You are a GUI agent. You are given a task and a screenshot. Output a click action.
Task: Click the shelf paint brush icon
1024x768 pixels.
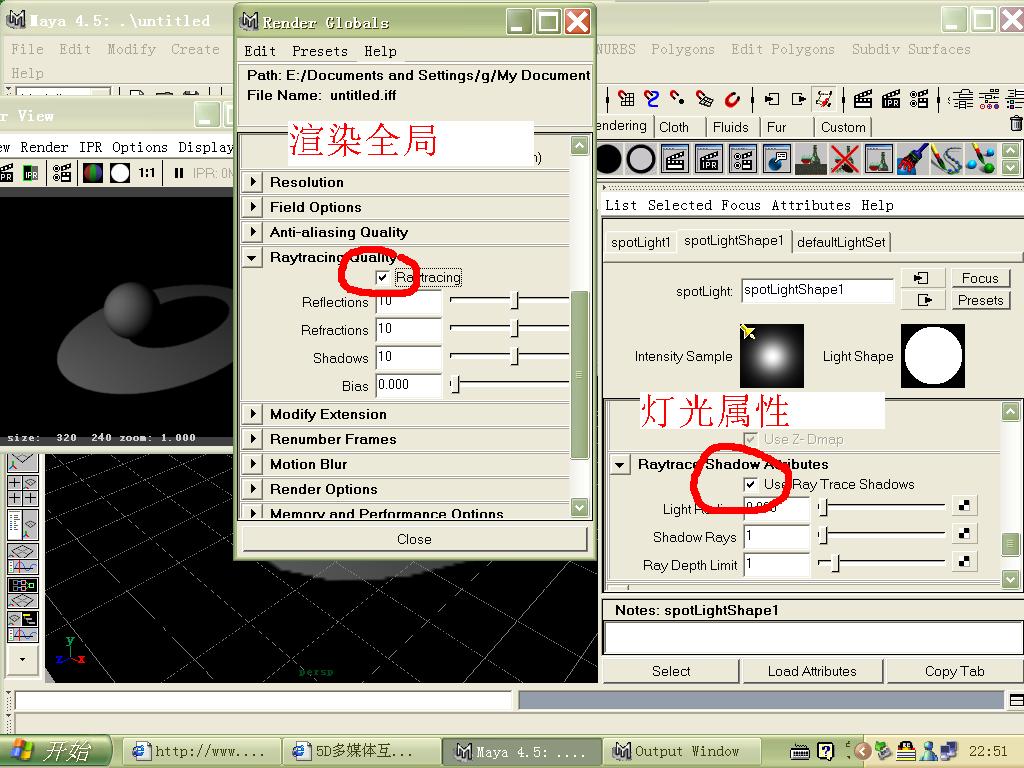point(912,159)
